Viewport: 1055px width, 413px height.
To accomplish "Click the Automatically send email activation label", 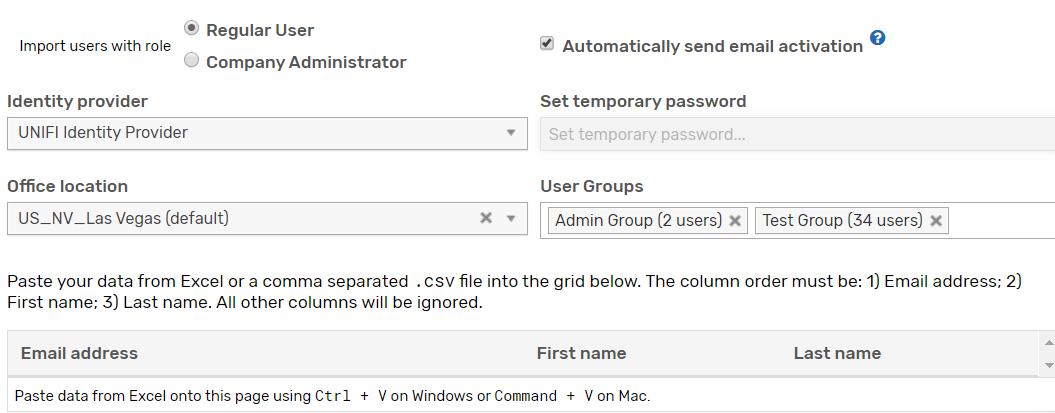I will 712,46.
